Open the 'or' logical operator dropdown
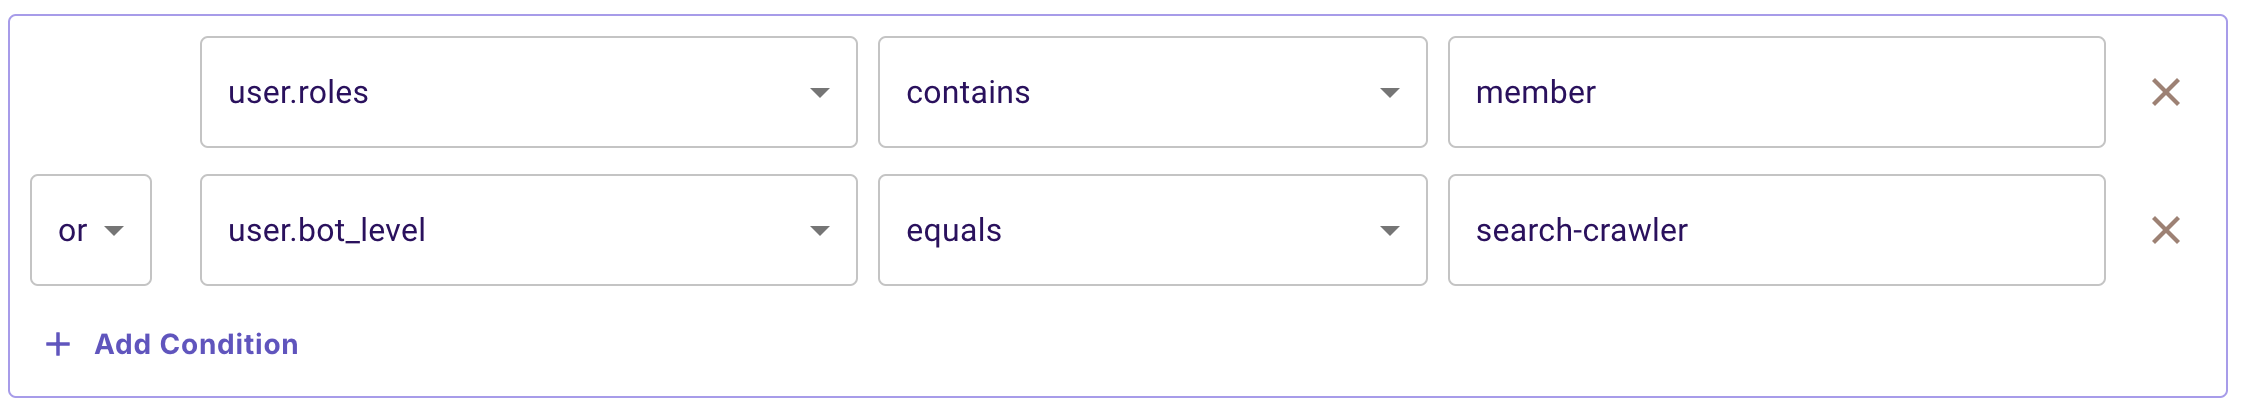 point(90,230)
